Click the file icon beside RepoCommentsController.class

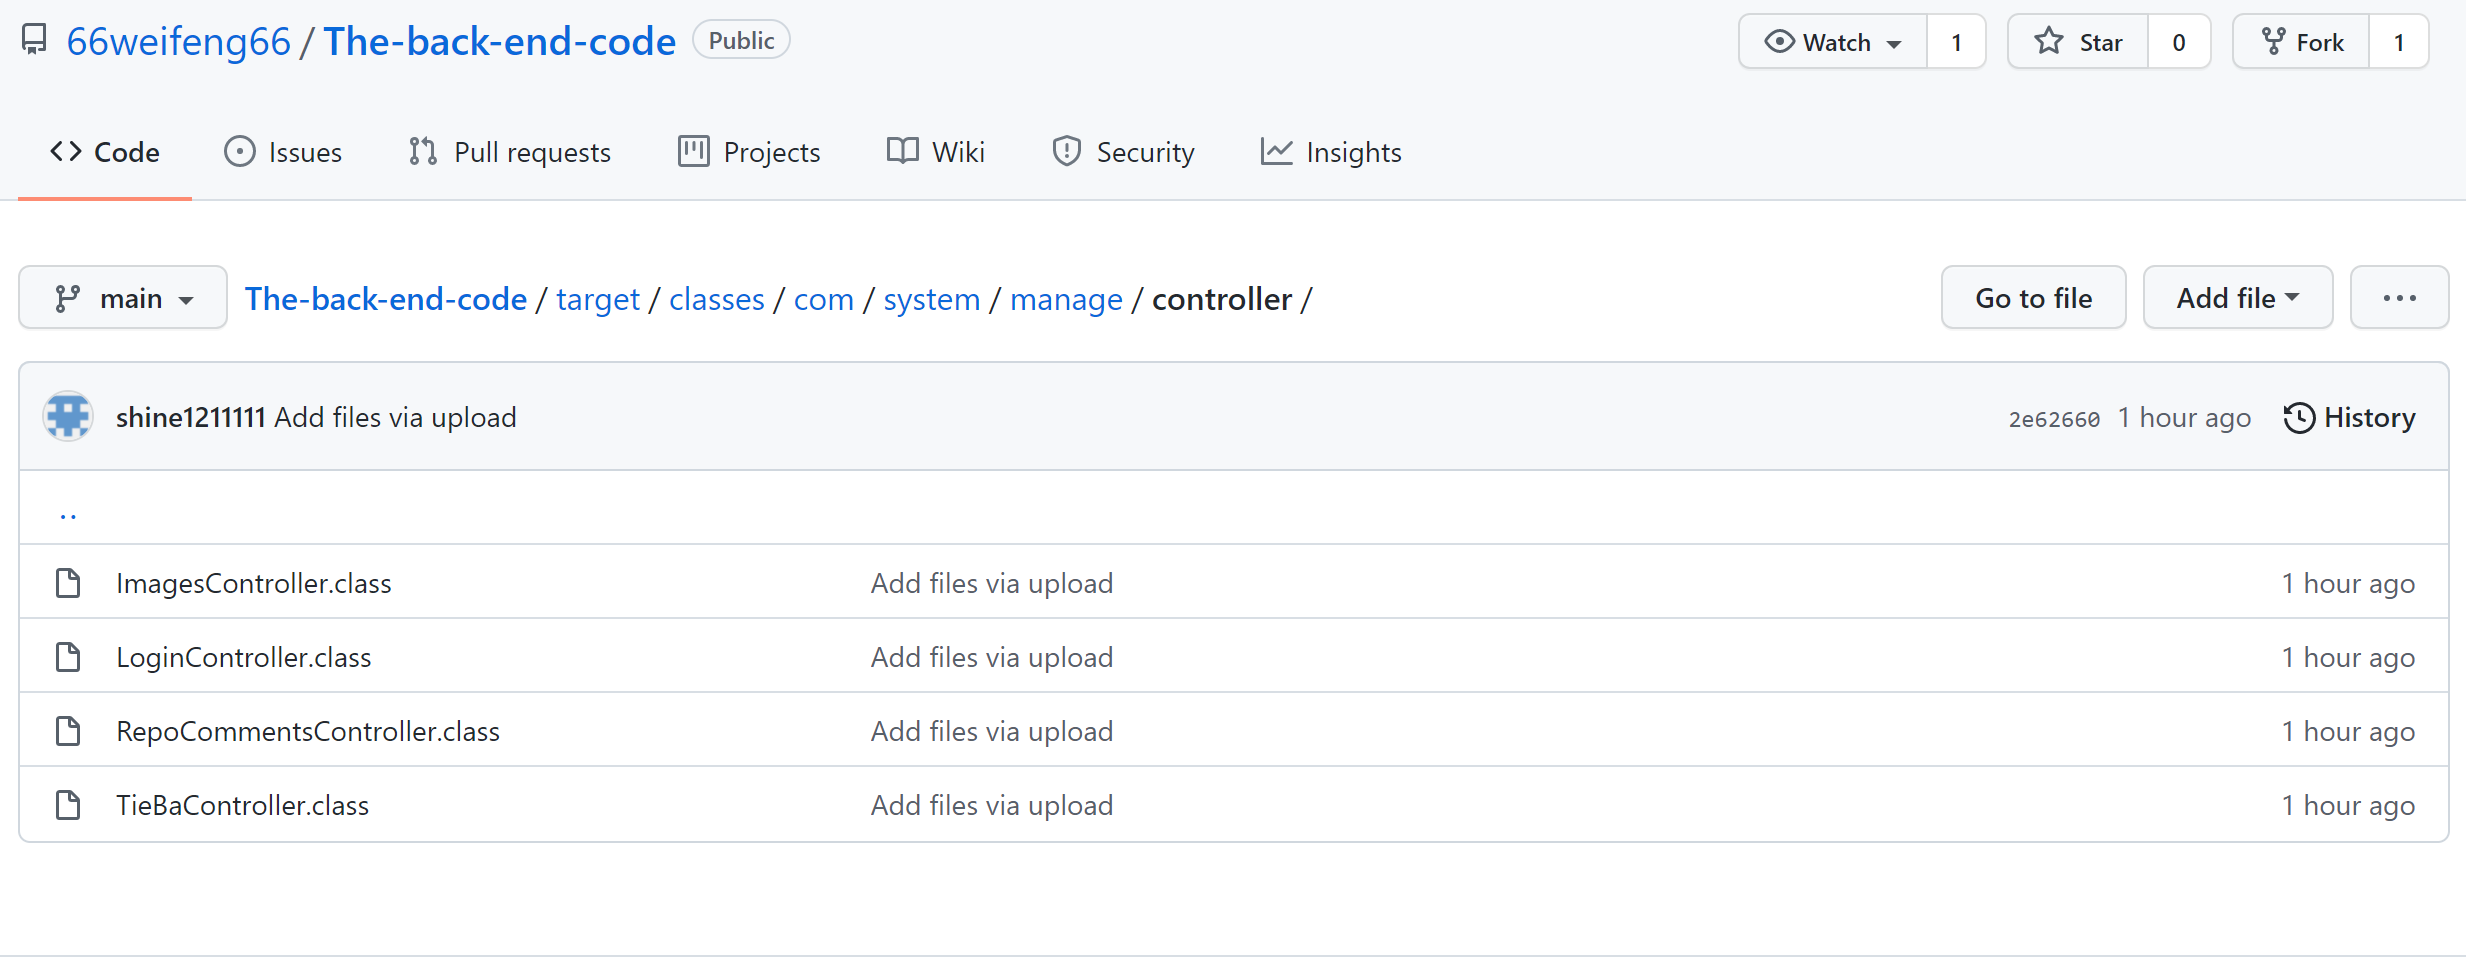point(68,730)
